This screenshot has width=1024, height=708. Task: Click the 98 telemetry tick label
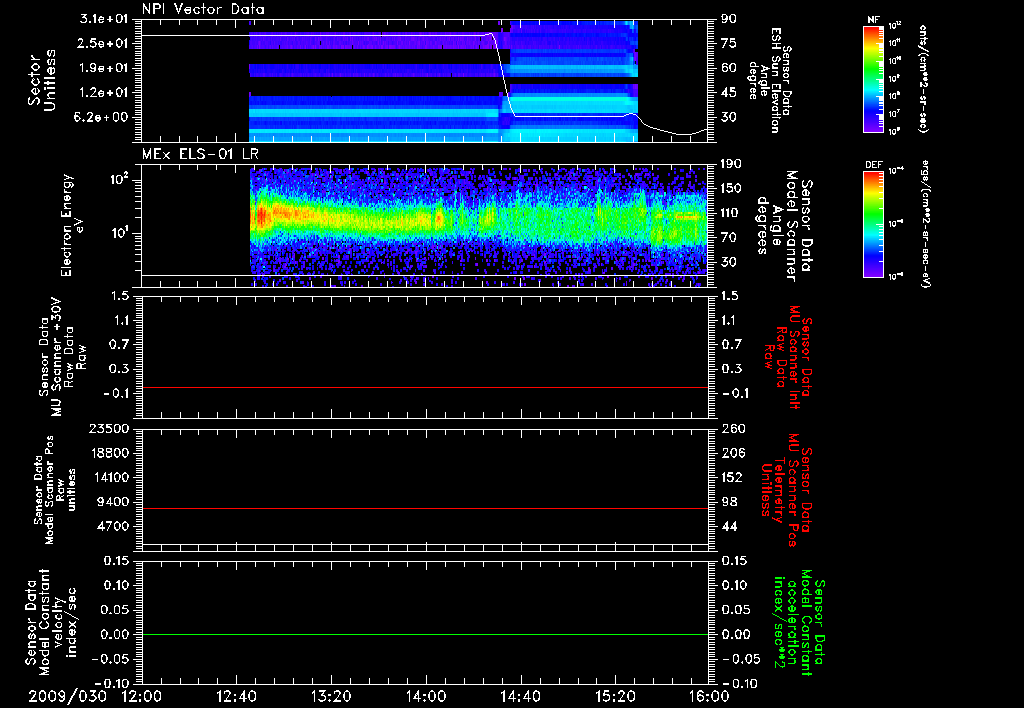(x=728, y=502)
